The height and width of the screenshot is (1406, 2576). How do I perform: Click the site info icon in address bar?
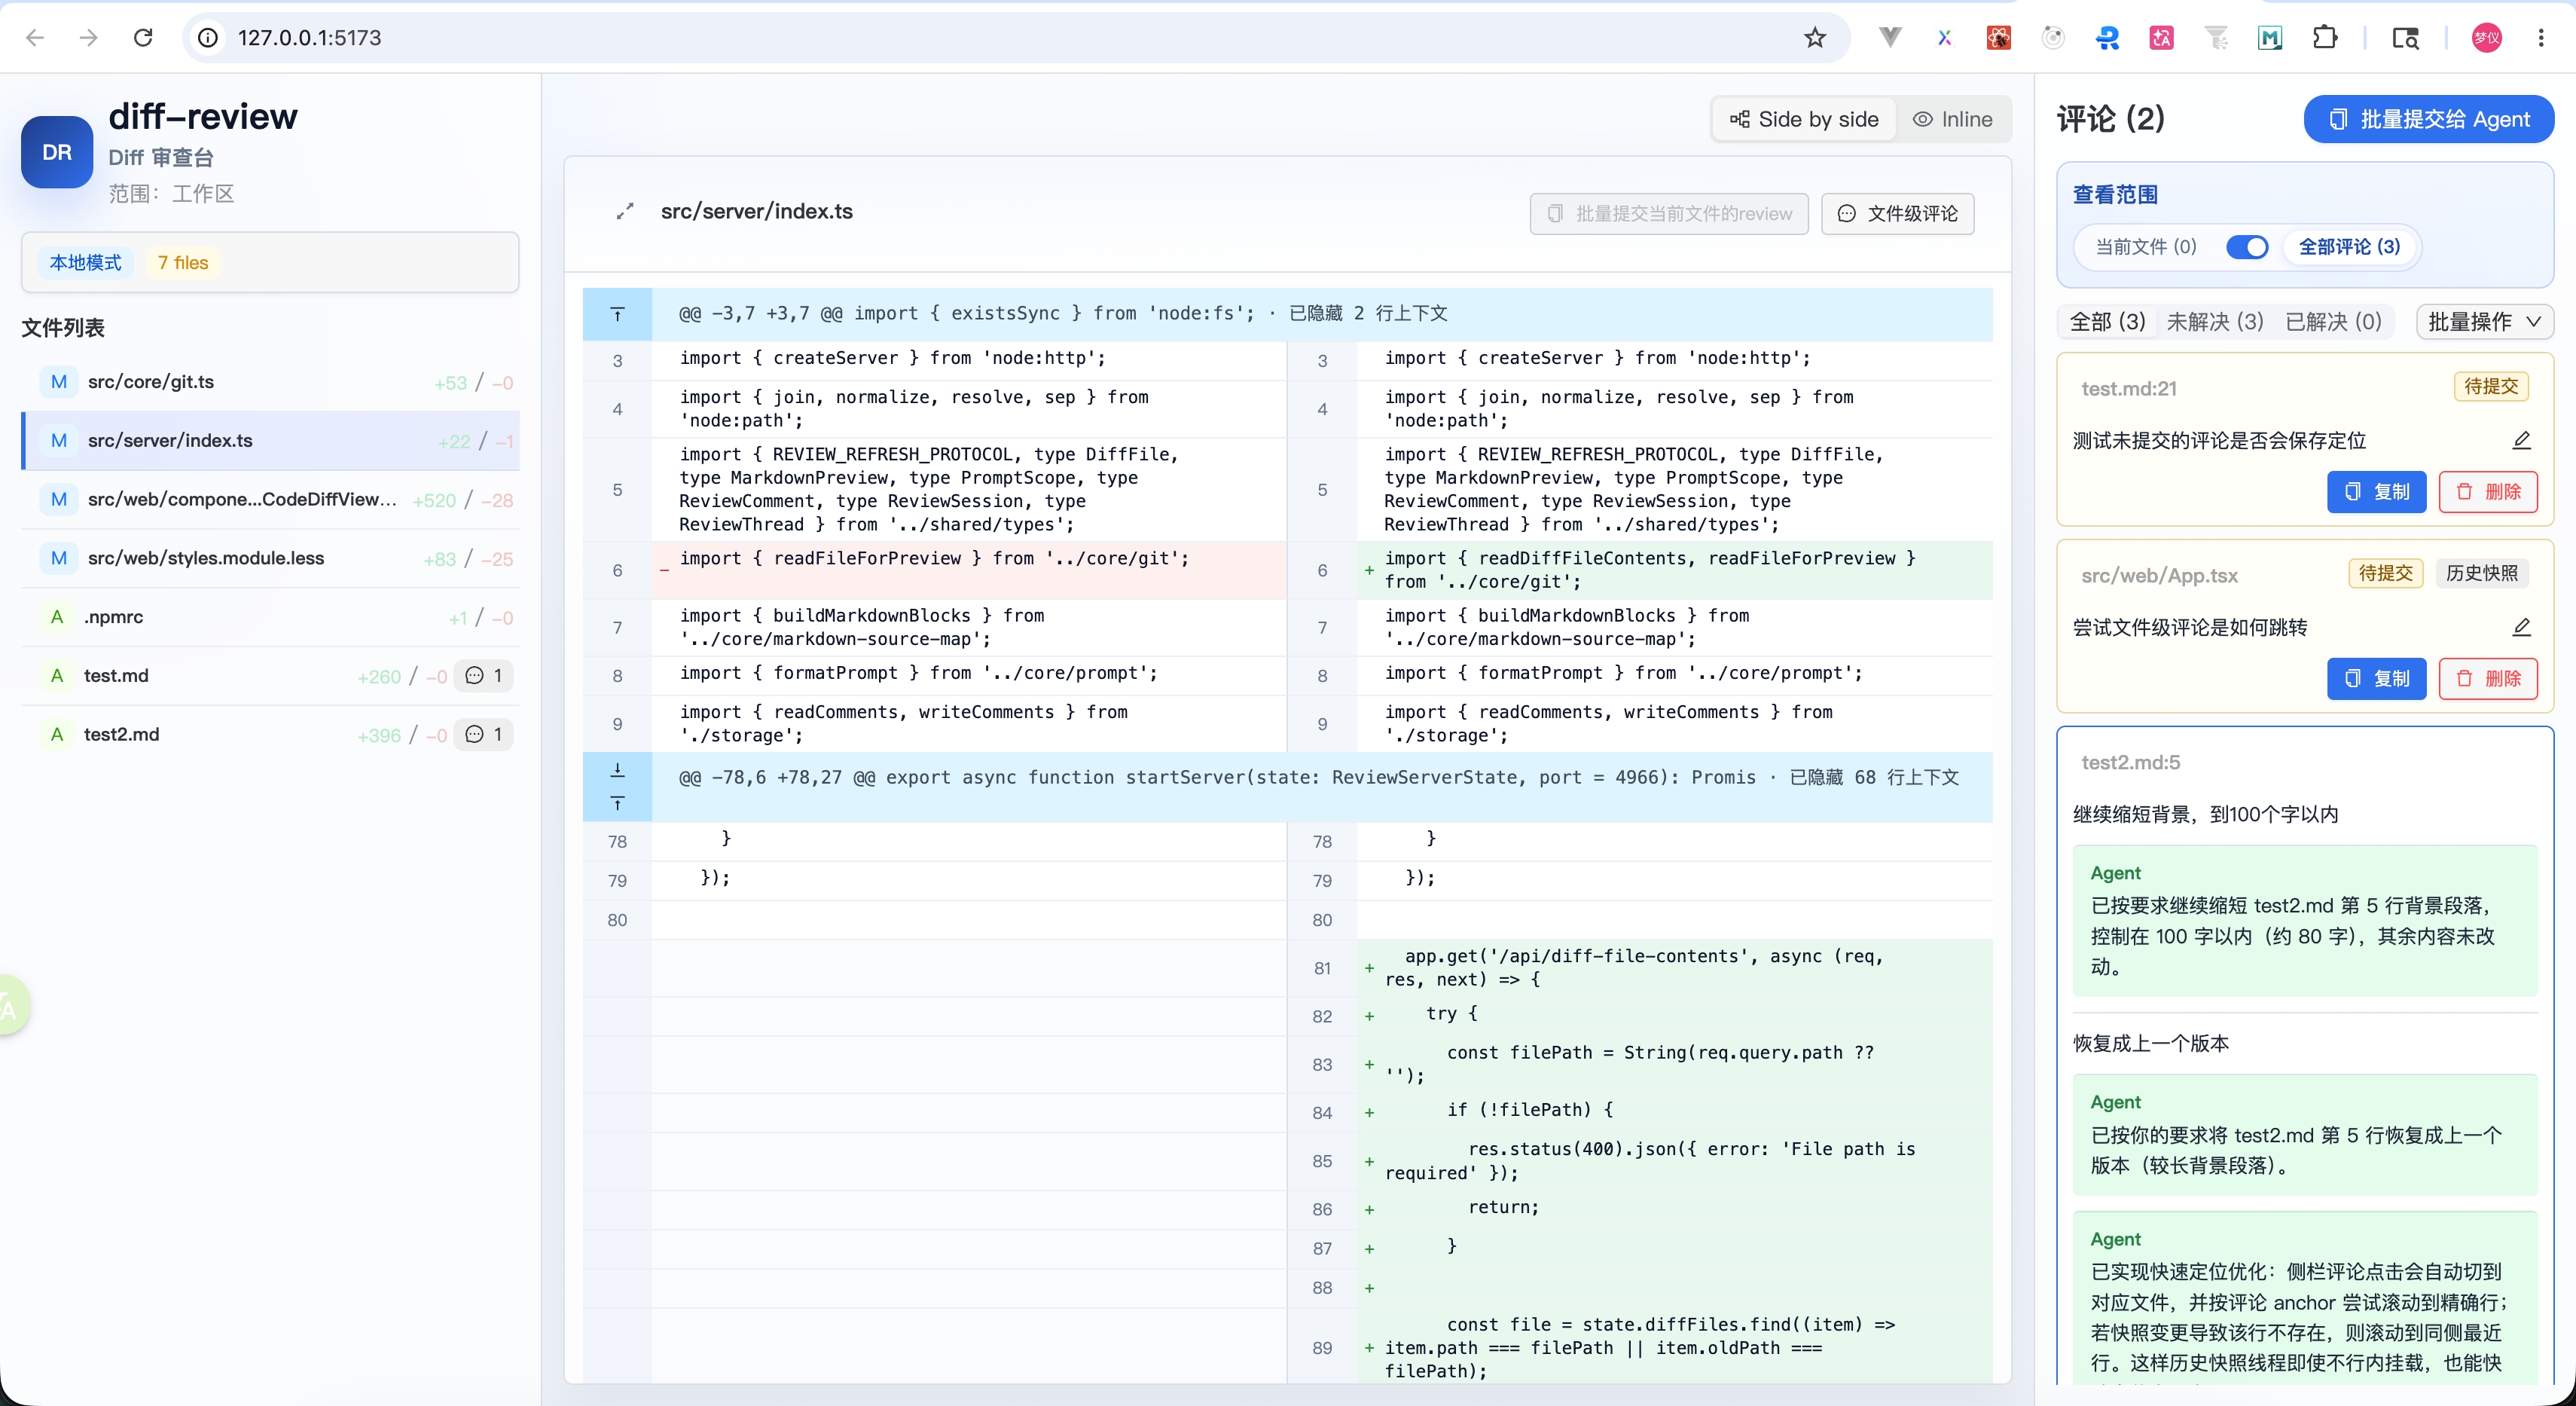(207, 38)
